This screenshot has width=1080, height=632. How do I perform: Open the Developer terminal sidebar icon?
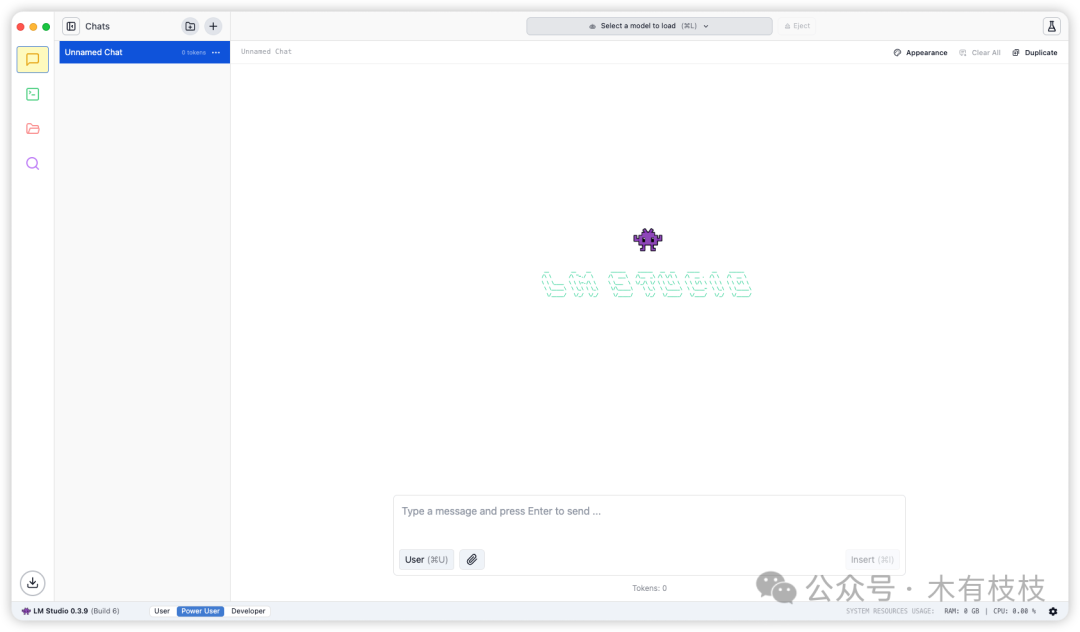[32, 94]
